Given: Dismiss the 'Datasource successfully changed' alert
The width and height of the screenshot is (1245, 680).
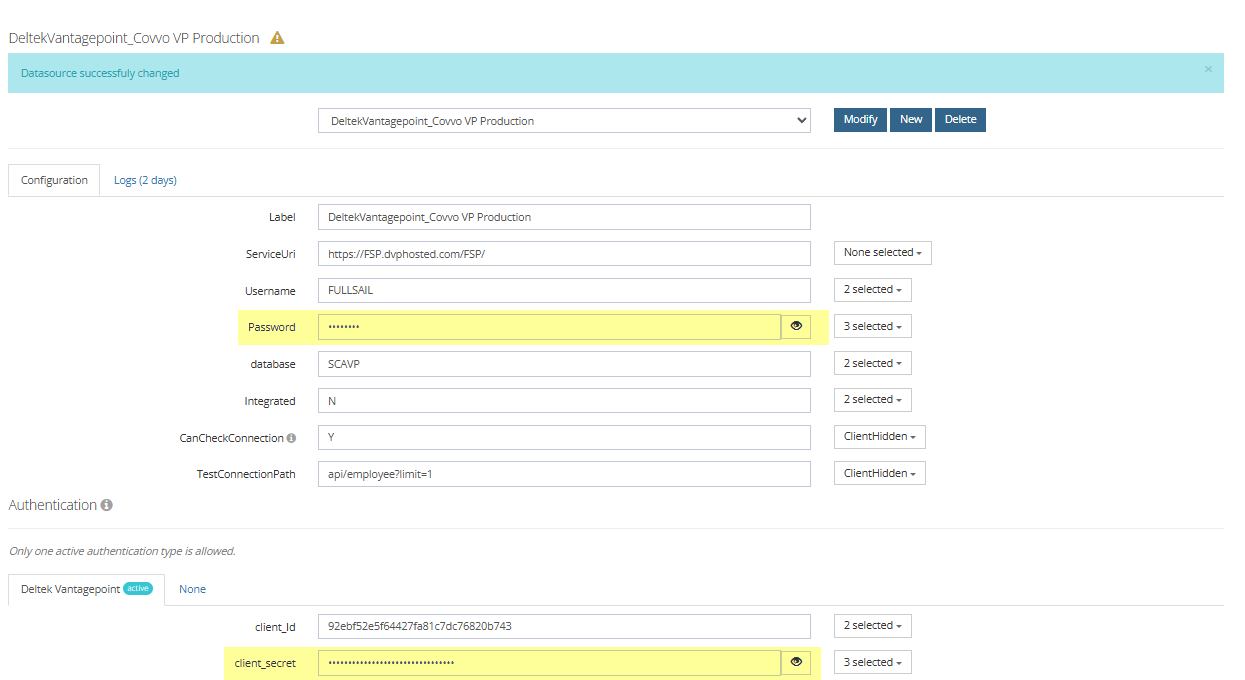Looking at the screenshot, I should (1208, 69).
